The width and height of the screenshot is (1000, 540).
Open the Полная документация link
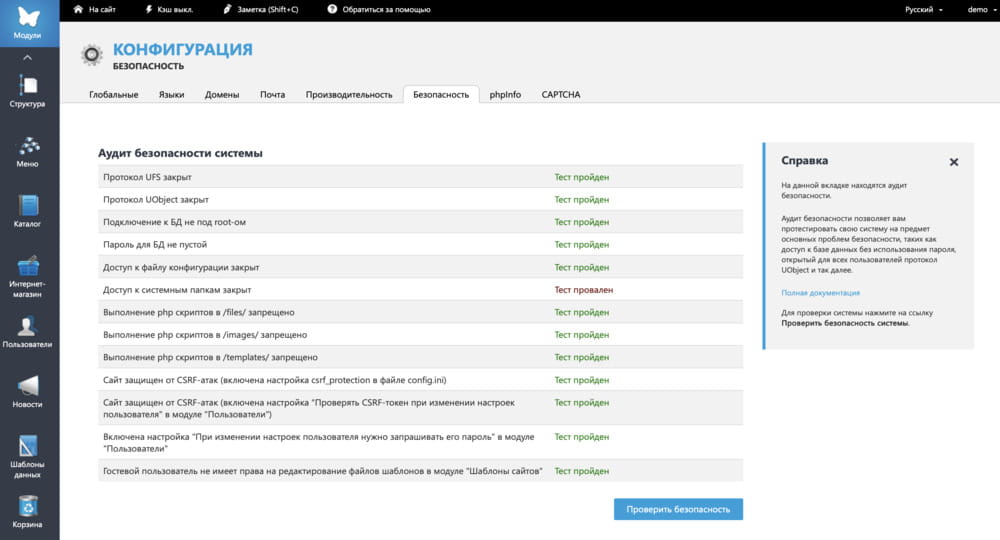(x=820, y=293)
